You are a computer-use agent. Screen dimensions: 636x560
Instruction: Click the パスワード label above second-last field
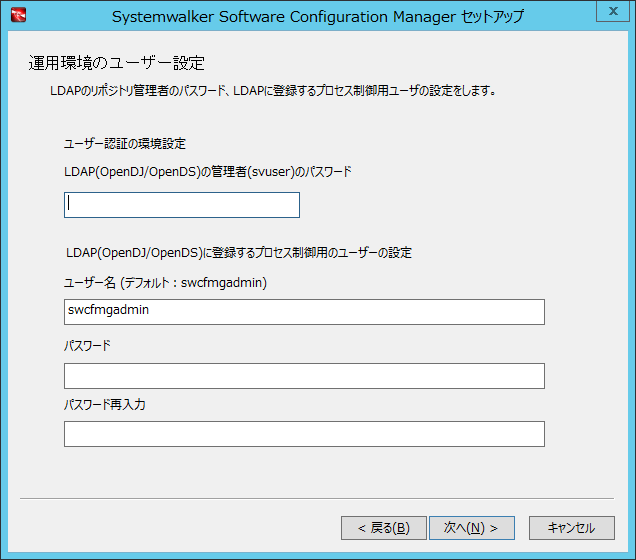pyautogui.click(x=87, y=345)
